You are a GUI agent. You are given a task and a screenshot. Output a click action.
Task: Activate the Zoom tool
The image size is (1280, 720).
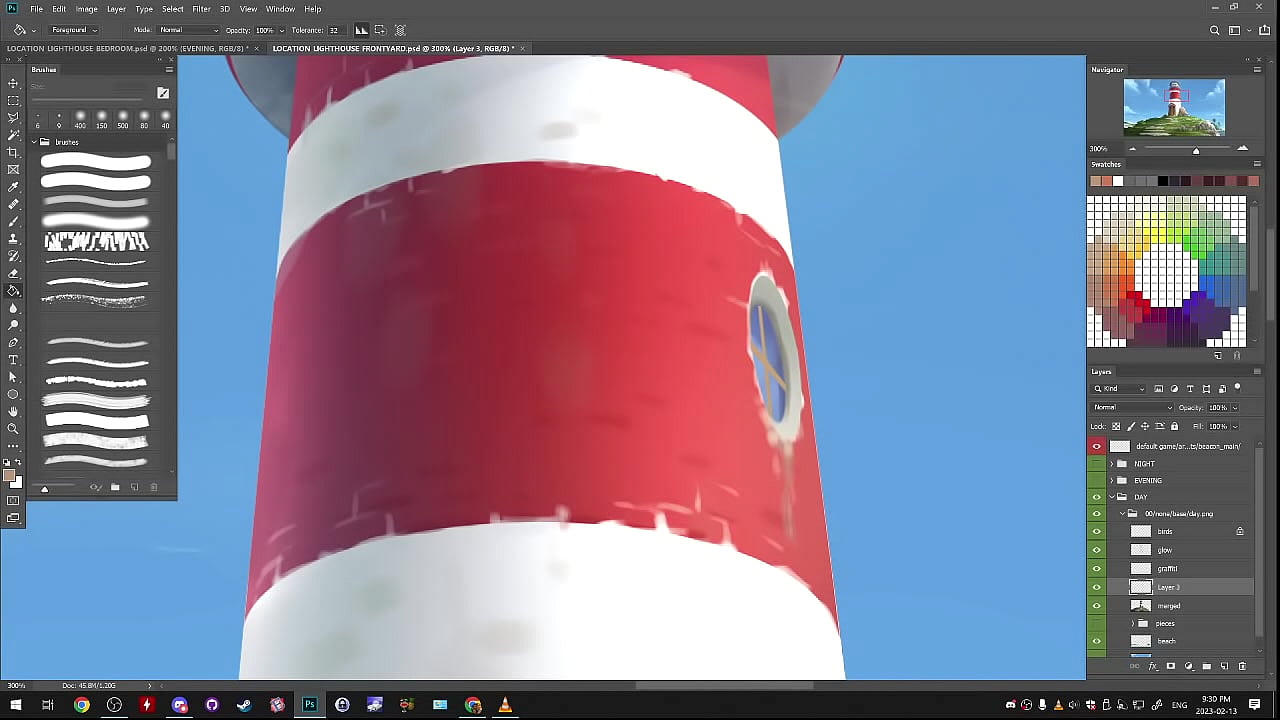tap(13, 428)
